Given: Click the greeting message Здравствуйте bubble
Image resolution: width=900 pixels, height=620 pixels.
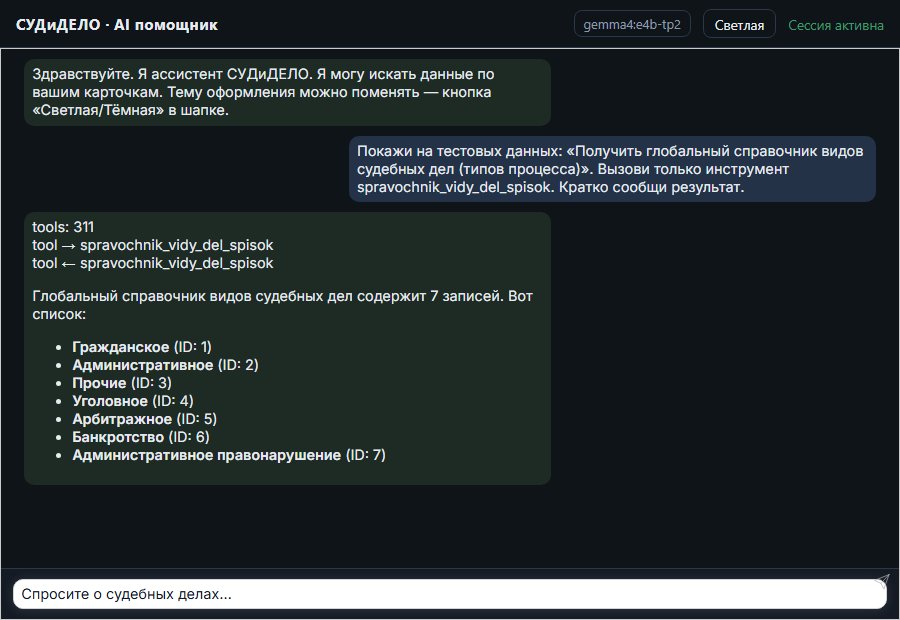Looking at the screenshot, I should 287,92.
